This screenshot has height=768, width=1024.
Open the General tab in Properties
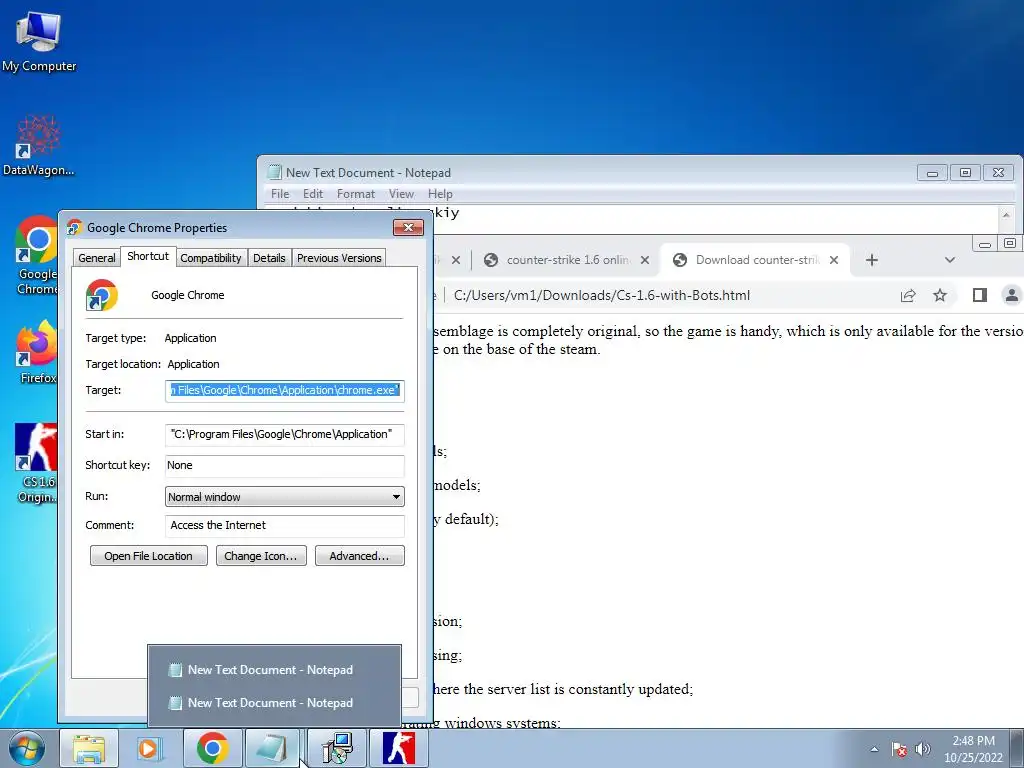point(97,258)
